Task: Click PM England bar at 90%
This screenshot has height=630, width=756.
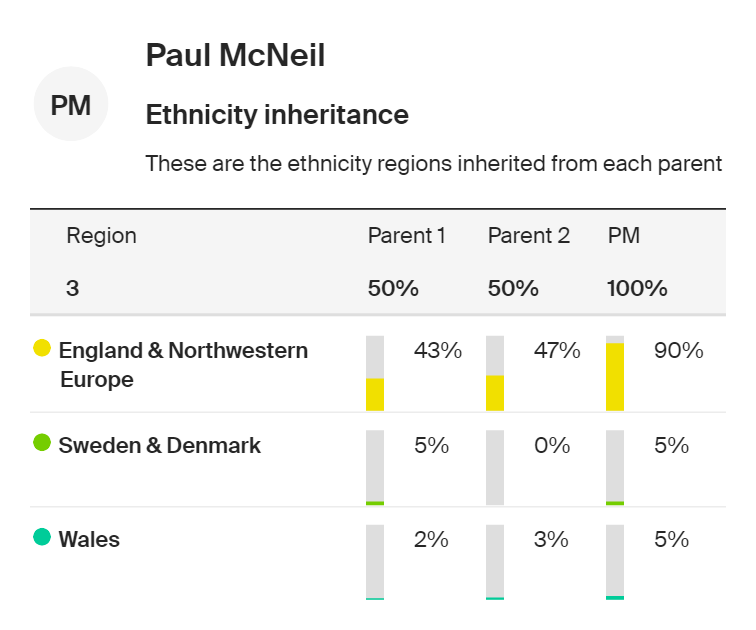Action: click(615, 373)
